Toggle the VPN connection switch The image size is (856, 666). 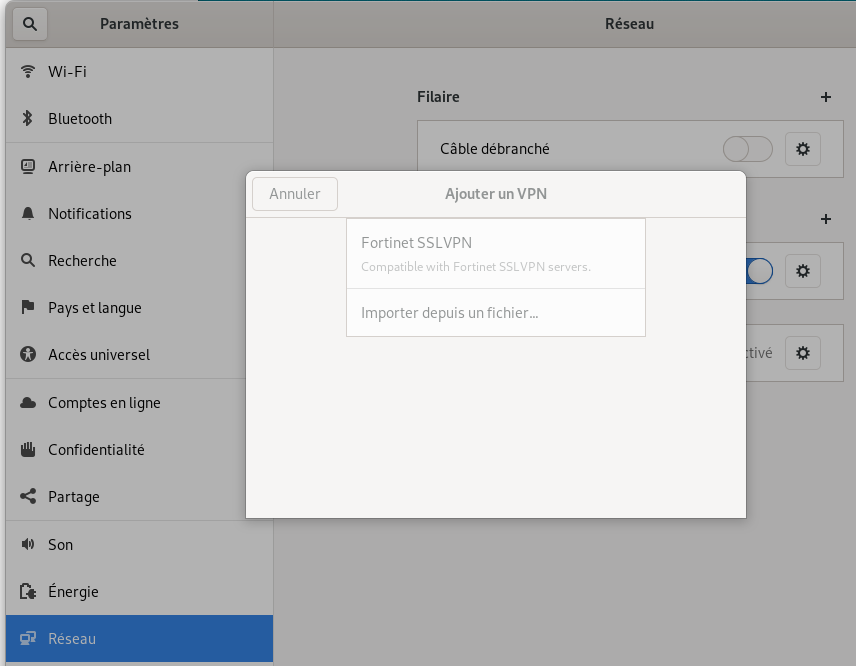[x=759, y=271]
